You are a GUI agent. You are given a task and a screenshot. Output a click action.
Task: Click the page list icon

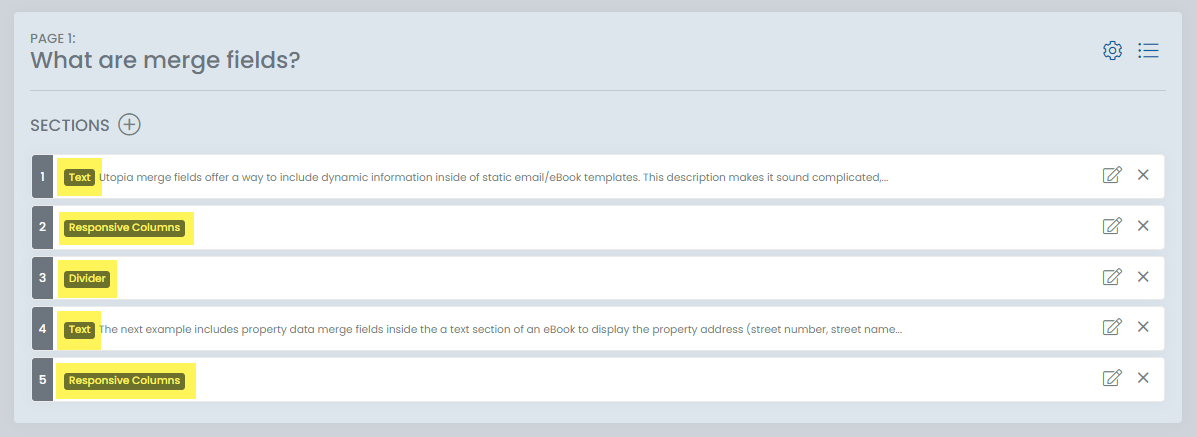[x=1148, y=50]
